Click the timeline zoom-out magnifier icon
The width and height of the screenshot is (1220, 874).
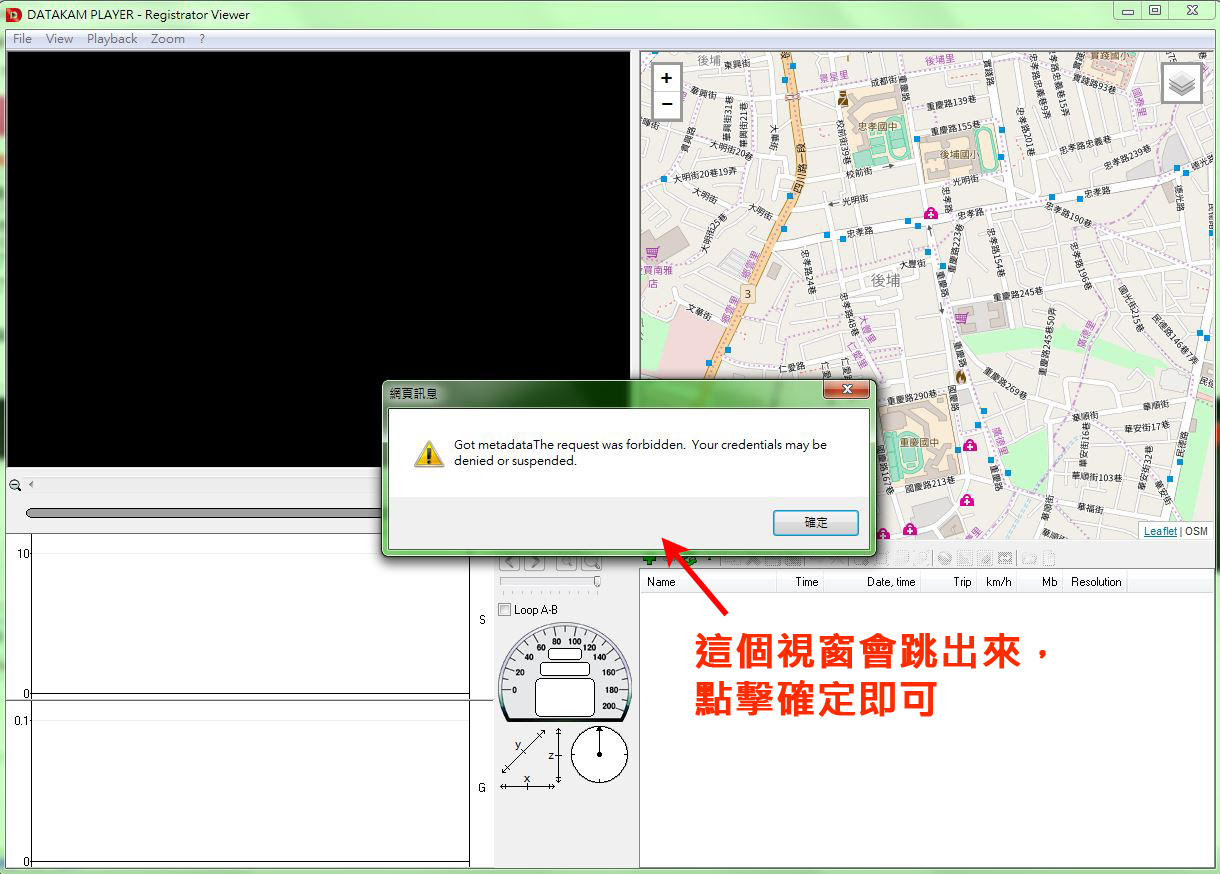(x=15, y=485)
